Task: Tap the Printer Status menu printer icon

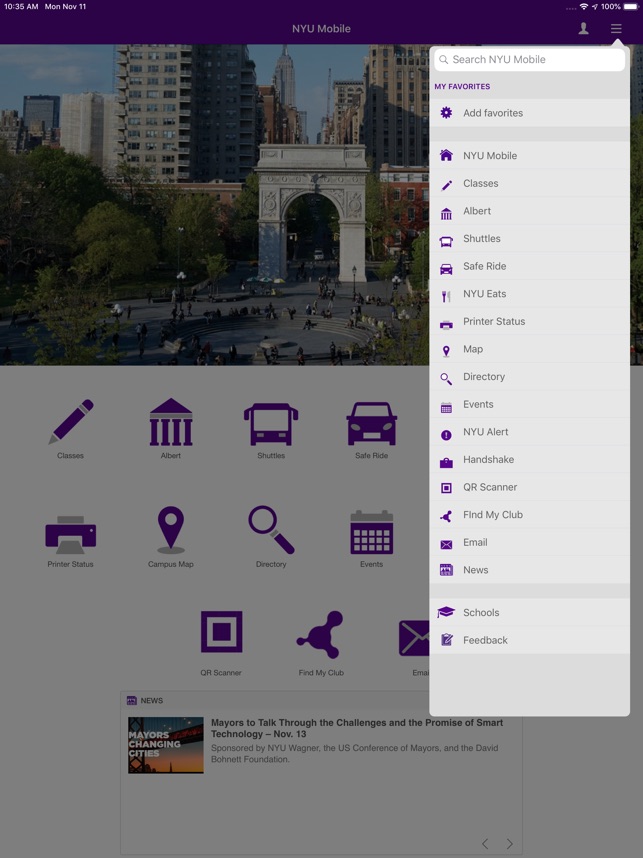Action: coord(446,324)
